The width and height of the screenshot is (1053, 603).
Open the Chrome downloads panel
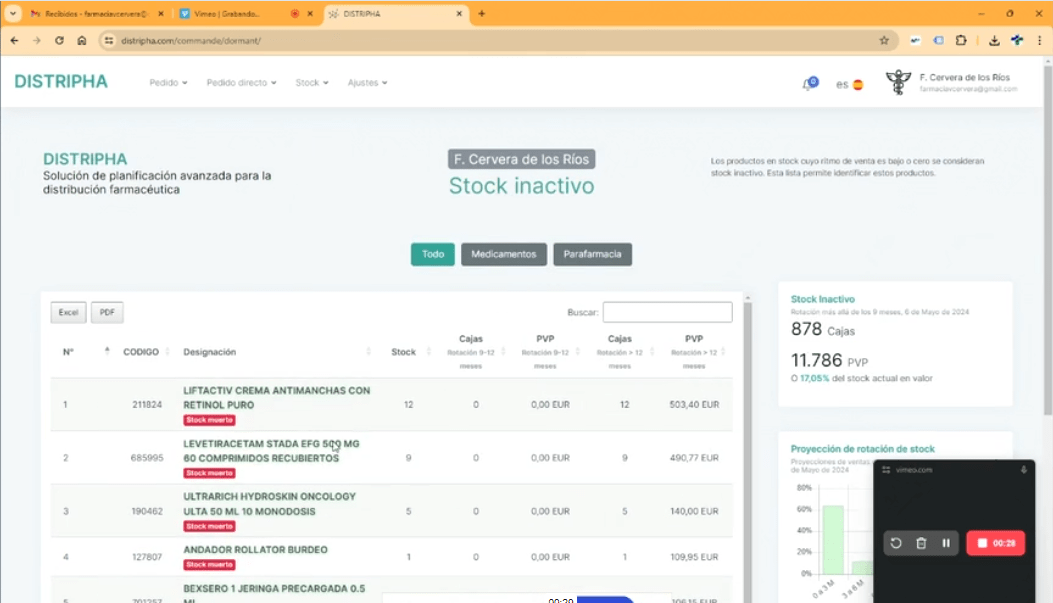pos(994,40)
